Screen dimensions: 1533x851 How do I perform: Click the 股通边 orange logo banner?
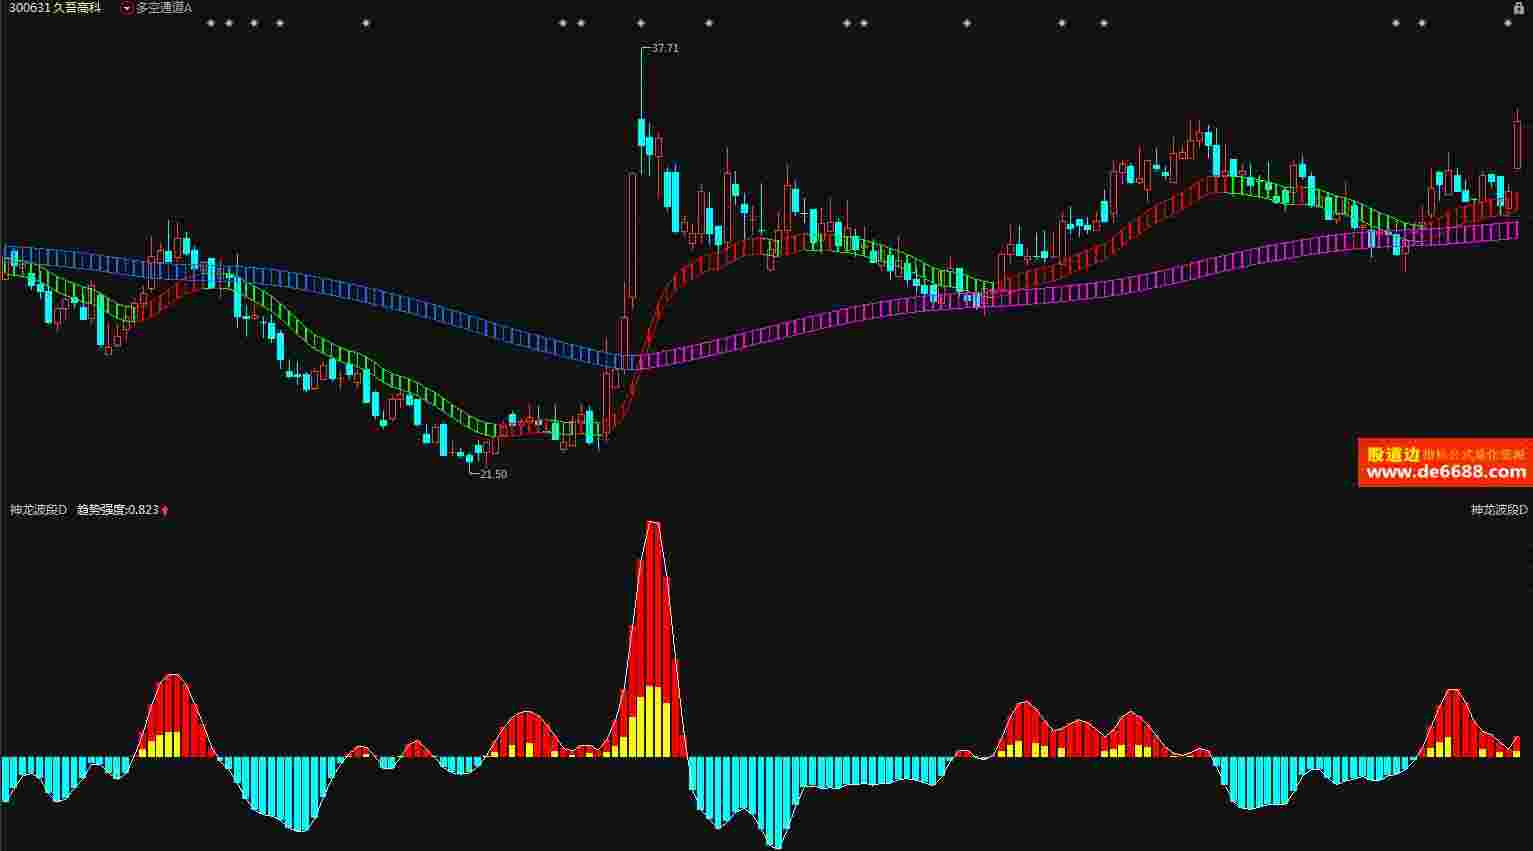[x=1394, y=455]
